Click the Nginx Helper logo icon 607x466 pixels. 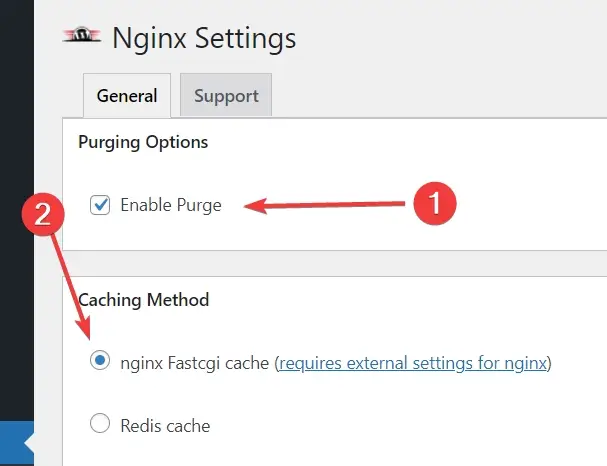click(x=82, y=34)
